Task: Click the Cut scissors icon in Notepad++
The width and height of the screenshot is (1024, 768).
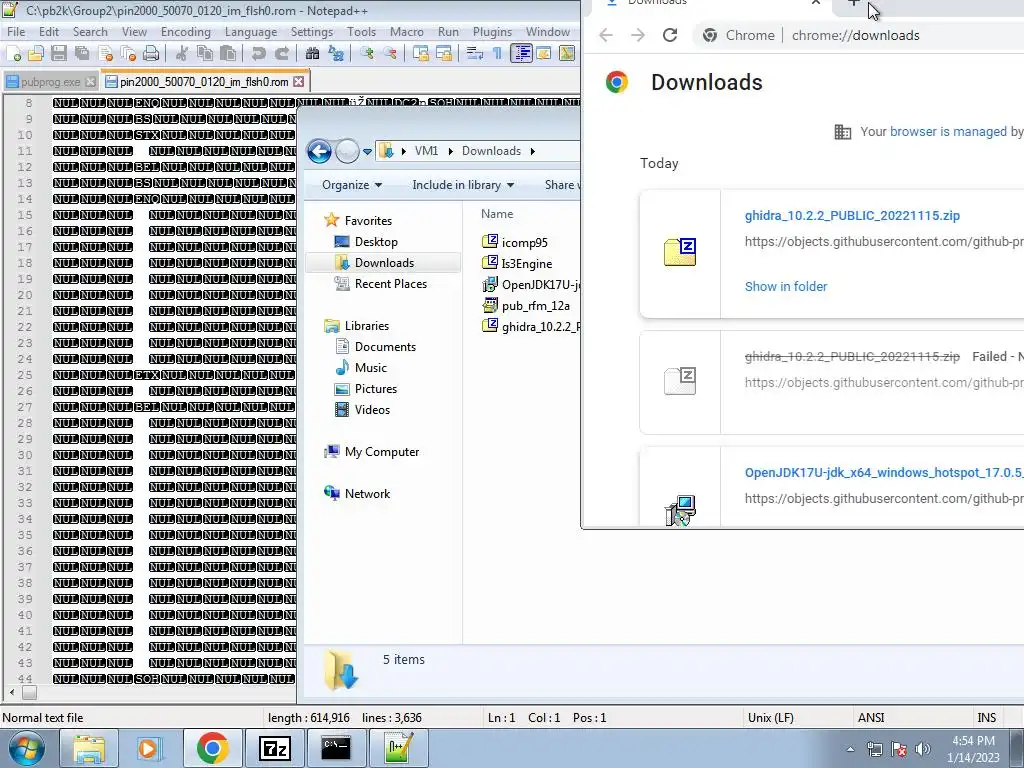Action: [x=182, y=54]
